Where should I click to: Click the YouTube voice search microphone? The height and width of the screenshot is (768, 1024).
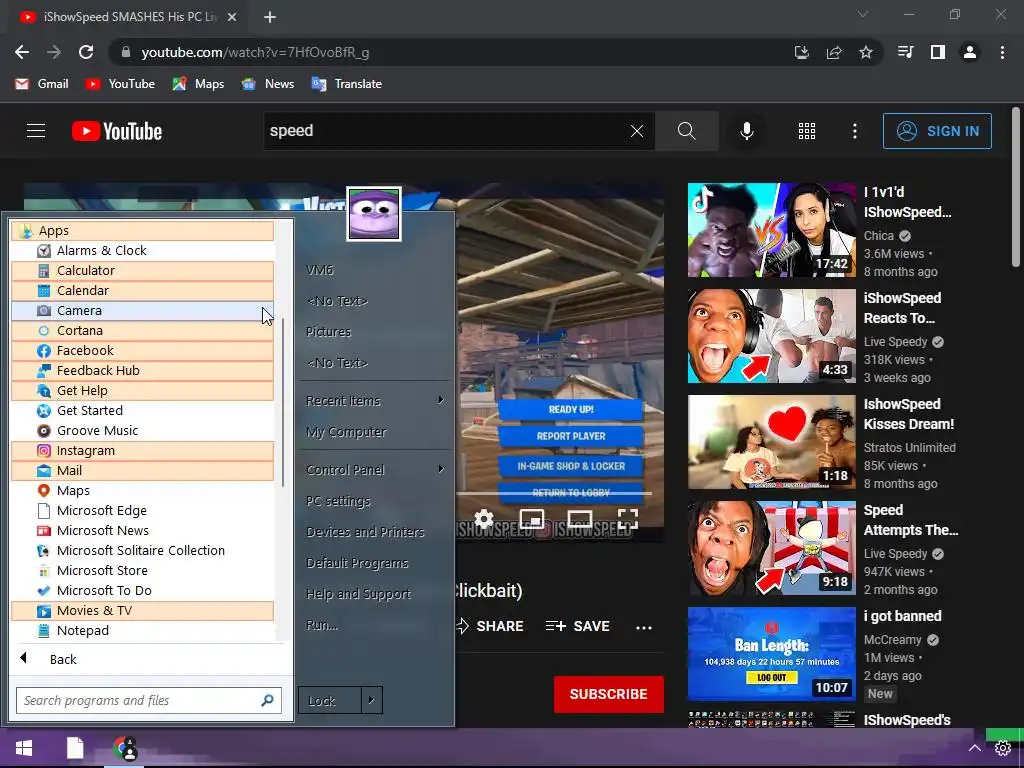click(746, 131)
